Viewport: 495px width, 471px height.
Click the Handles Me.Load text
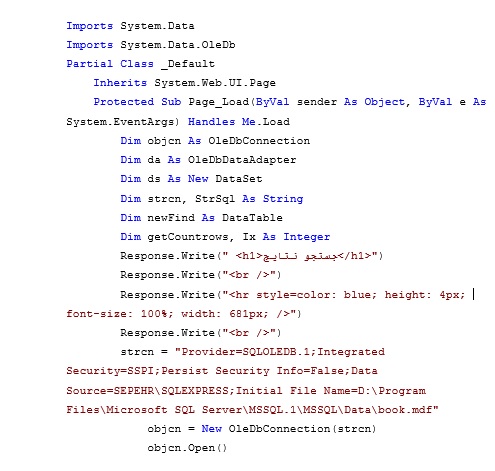pos(239,122)
